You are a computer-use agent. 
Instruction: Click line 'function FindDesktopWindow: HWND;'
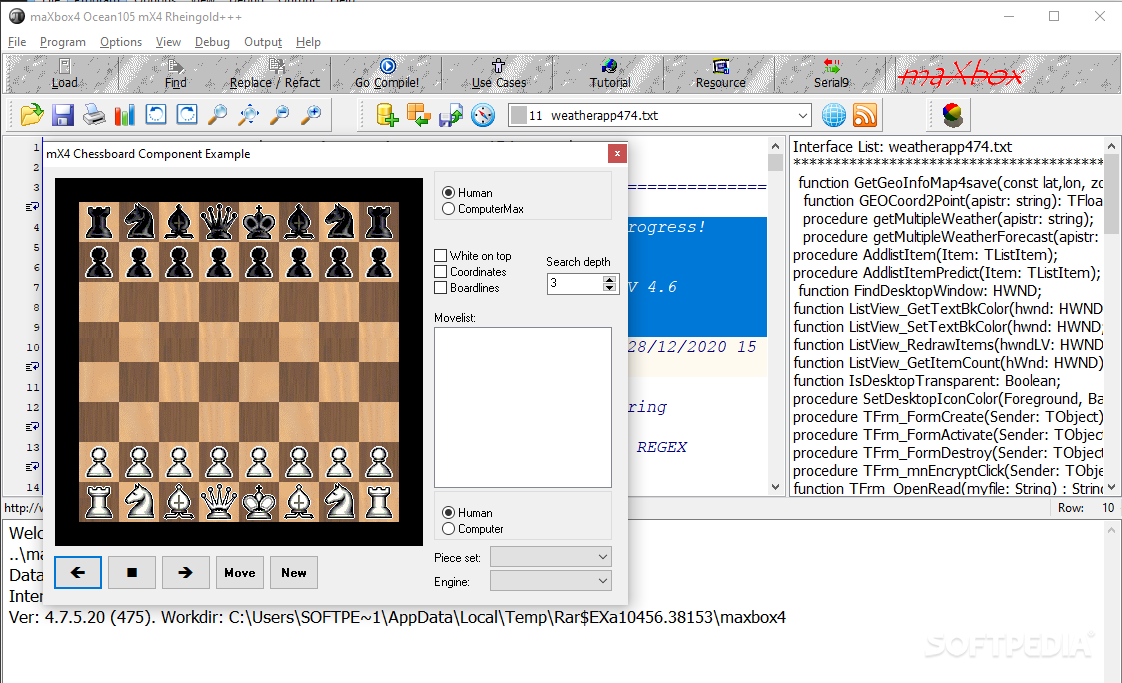[x=919, y=291]
